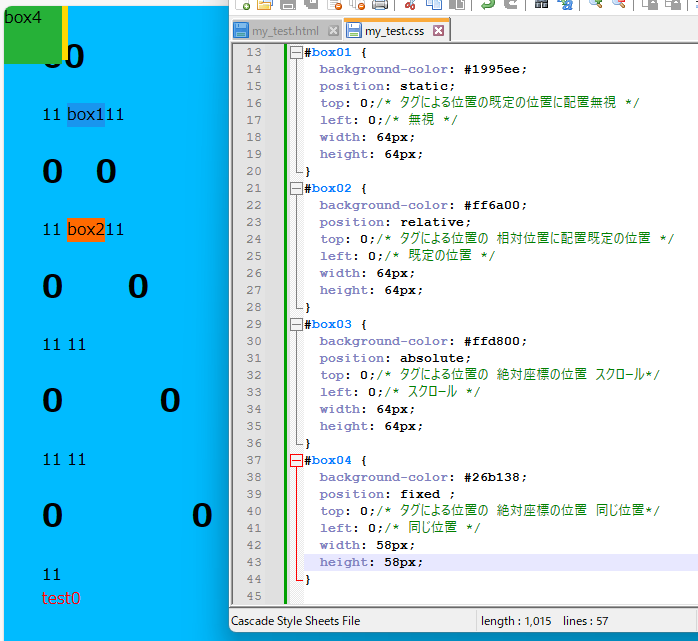Click the color value #1995ee
Image resolution: width=698 pixels, height=641 pixels.
click(x=491, y=69)
